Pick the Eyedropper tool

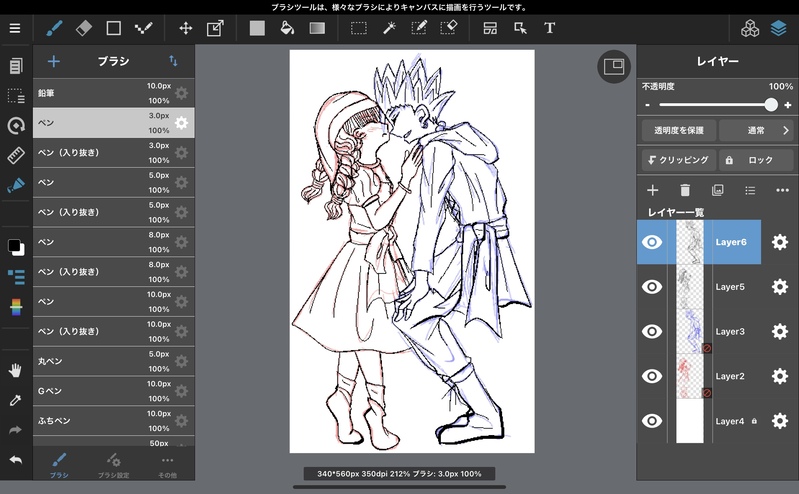pyautogui.click(x=15, y=400)
